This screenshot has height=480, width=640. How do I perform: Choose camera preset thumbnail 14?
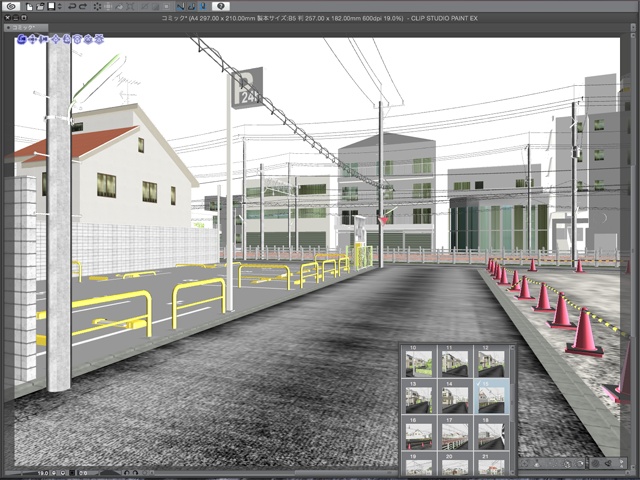(455, 397)
